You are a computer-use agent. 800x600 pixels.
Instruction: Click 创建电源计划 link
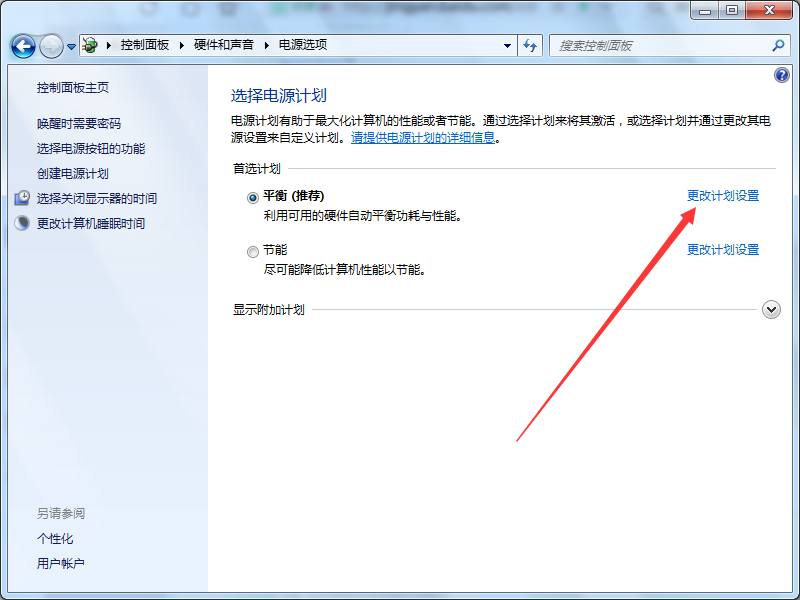click(x=72, y=173)
